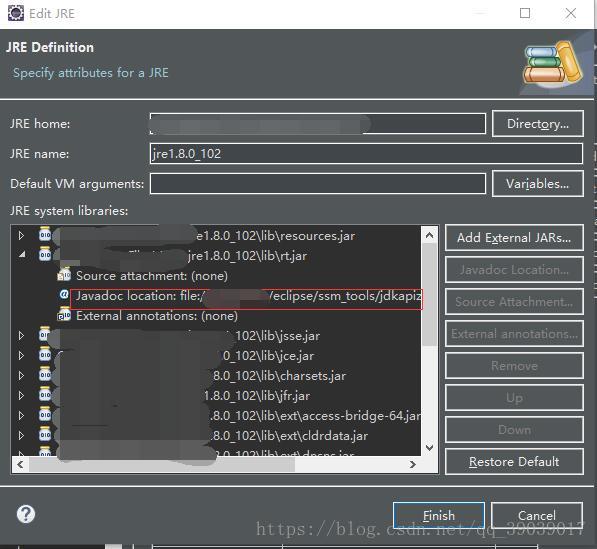Screen dimensions: 597x549
Task: Click the jar icon beside charsets.jar
Action: (45, 374)
